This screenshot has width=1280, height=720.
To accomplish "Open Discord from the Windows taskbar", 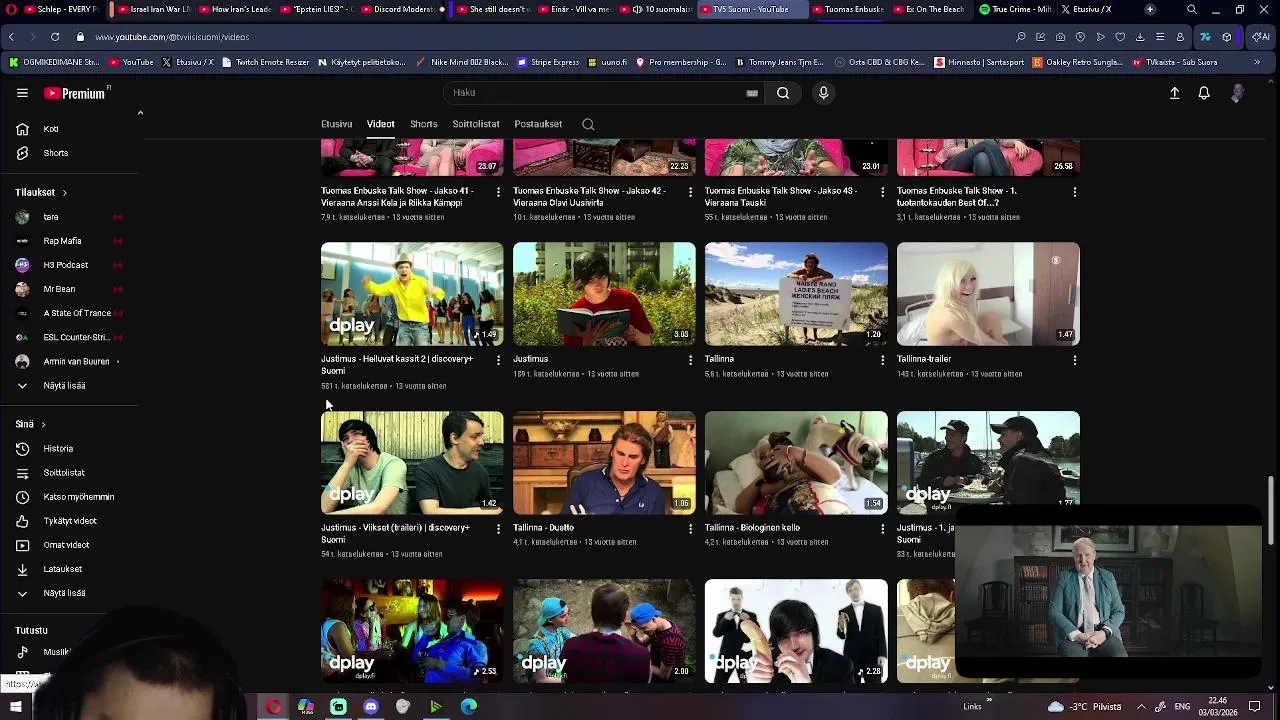I will pyautogui.click(x=371, y=706).
